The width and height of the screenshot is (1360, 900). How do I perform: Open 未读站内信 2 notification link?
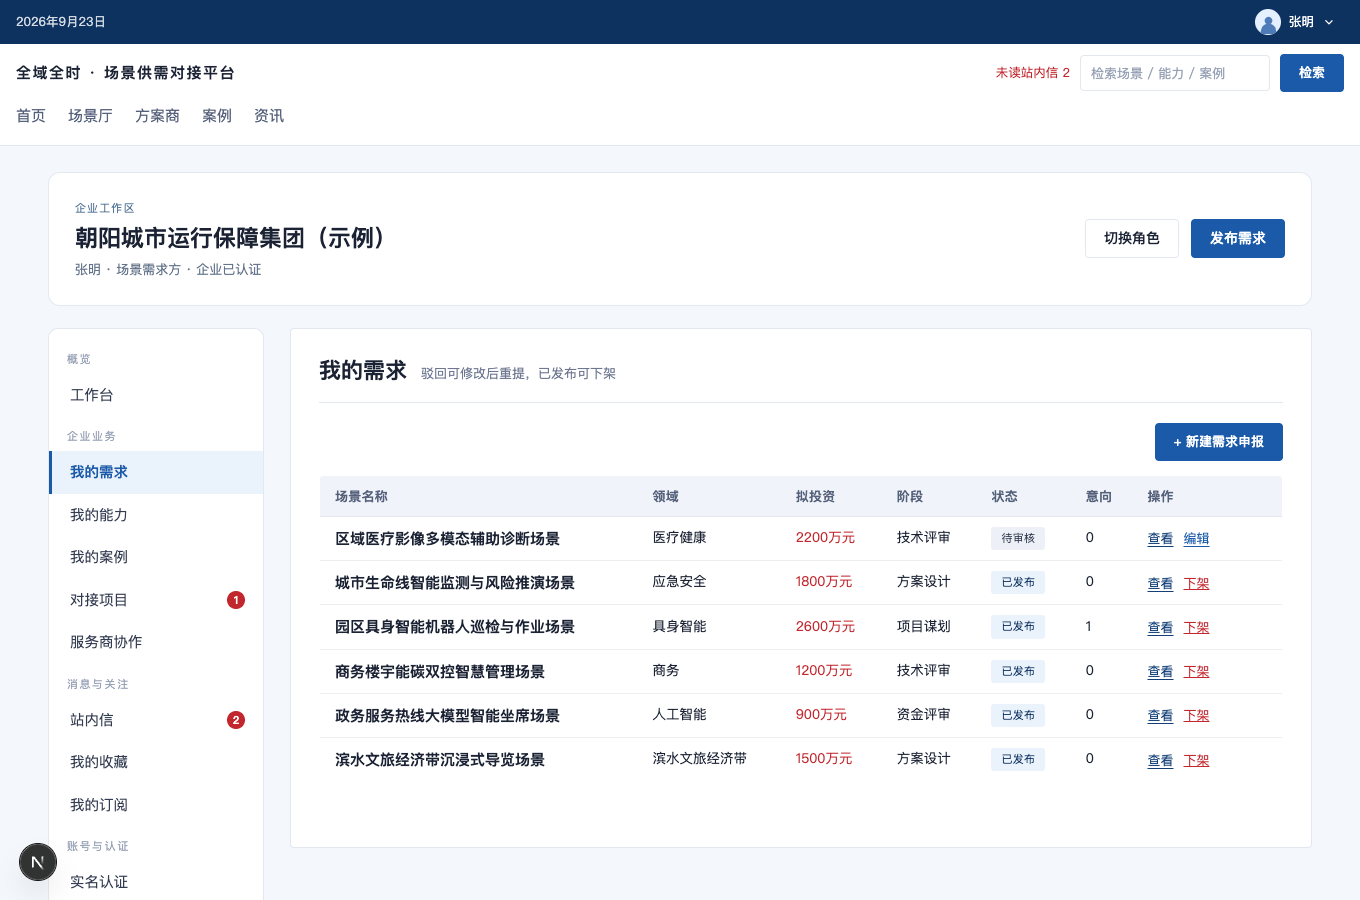(1033, 73)
